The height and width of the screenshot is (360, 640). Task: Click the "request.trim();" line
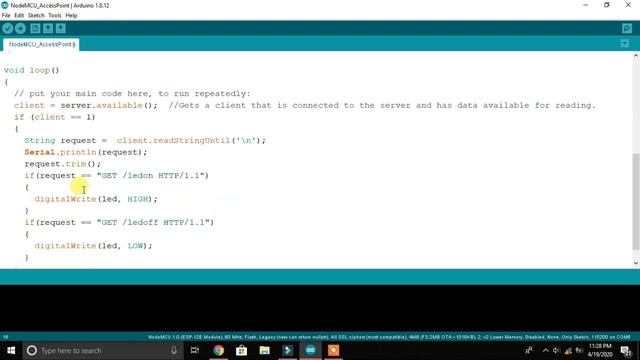click(62, 164)
